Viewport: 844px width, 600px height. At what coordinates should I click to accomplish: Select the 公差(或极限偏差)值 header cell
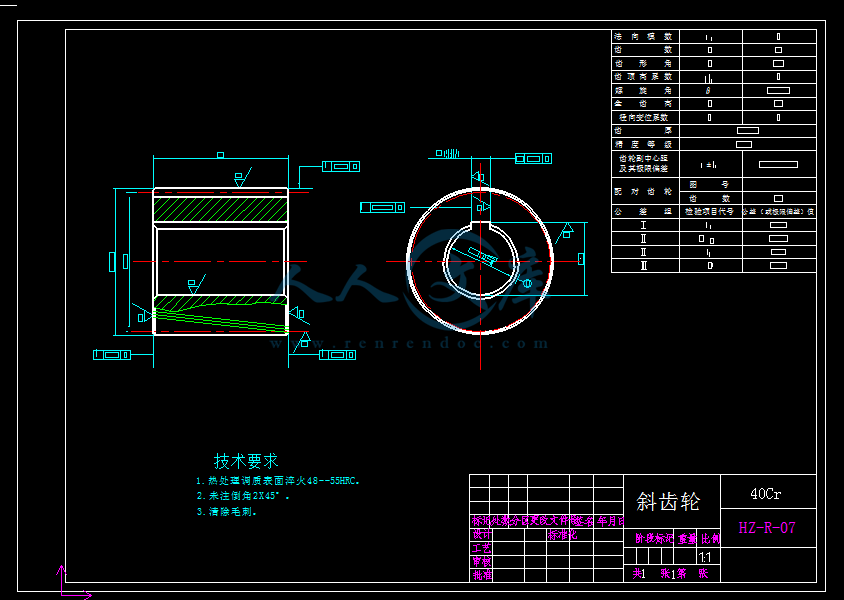[778, 211]
